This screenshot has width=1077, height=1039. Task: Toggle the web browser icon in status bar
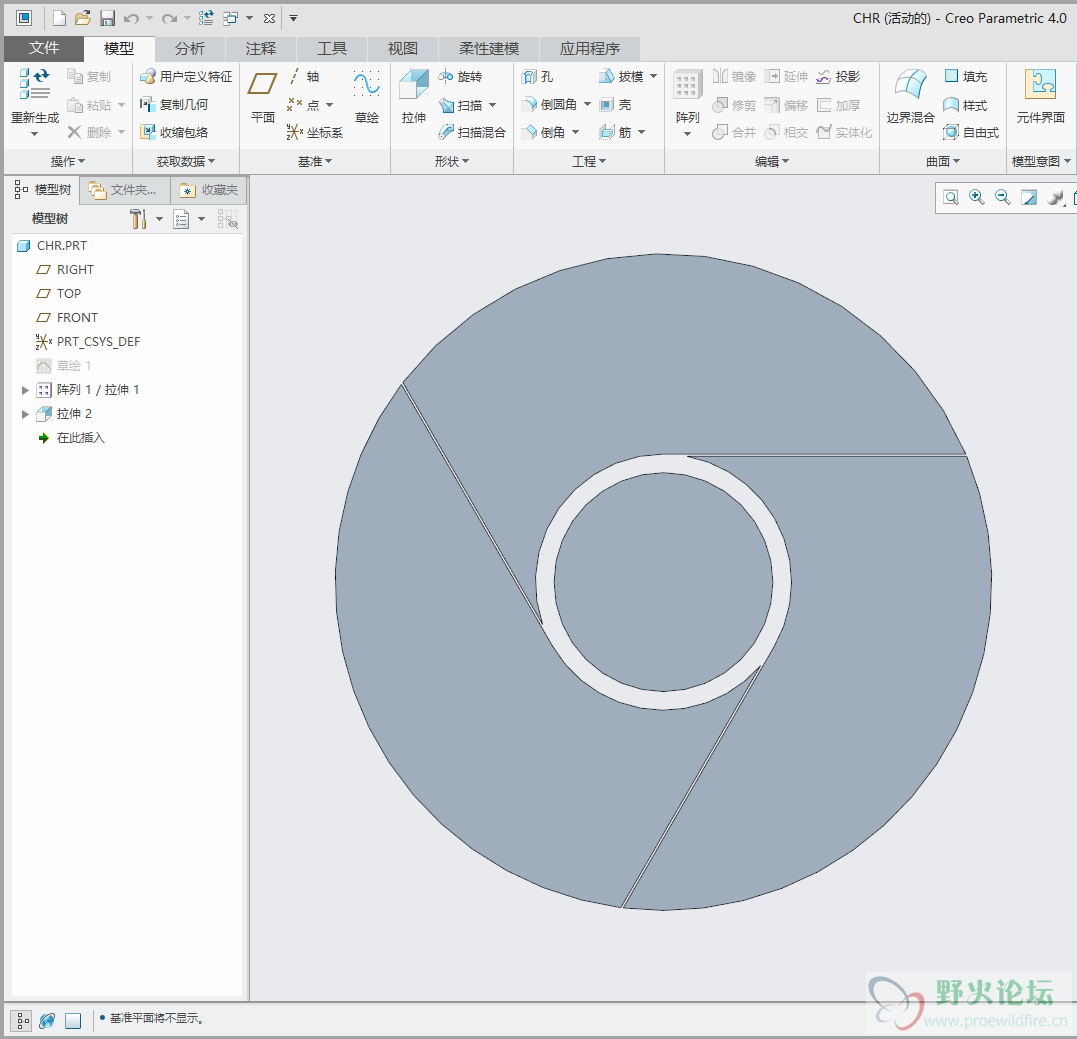(47, 1021)
